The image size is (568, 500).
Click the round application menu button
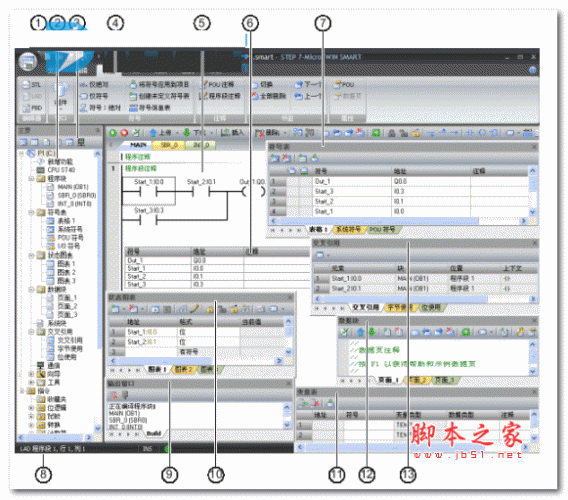coord(28,62)
